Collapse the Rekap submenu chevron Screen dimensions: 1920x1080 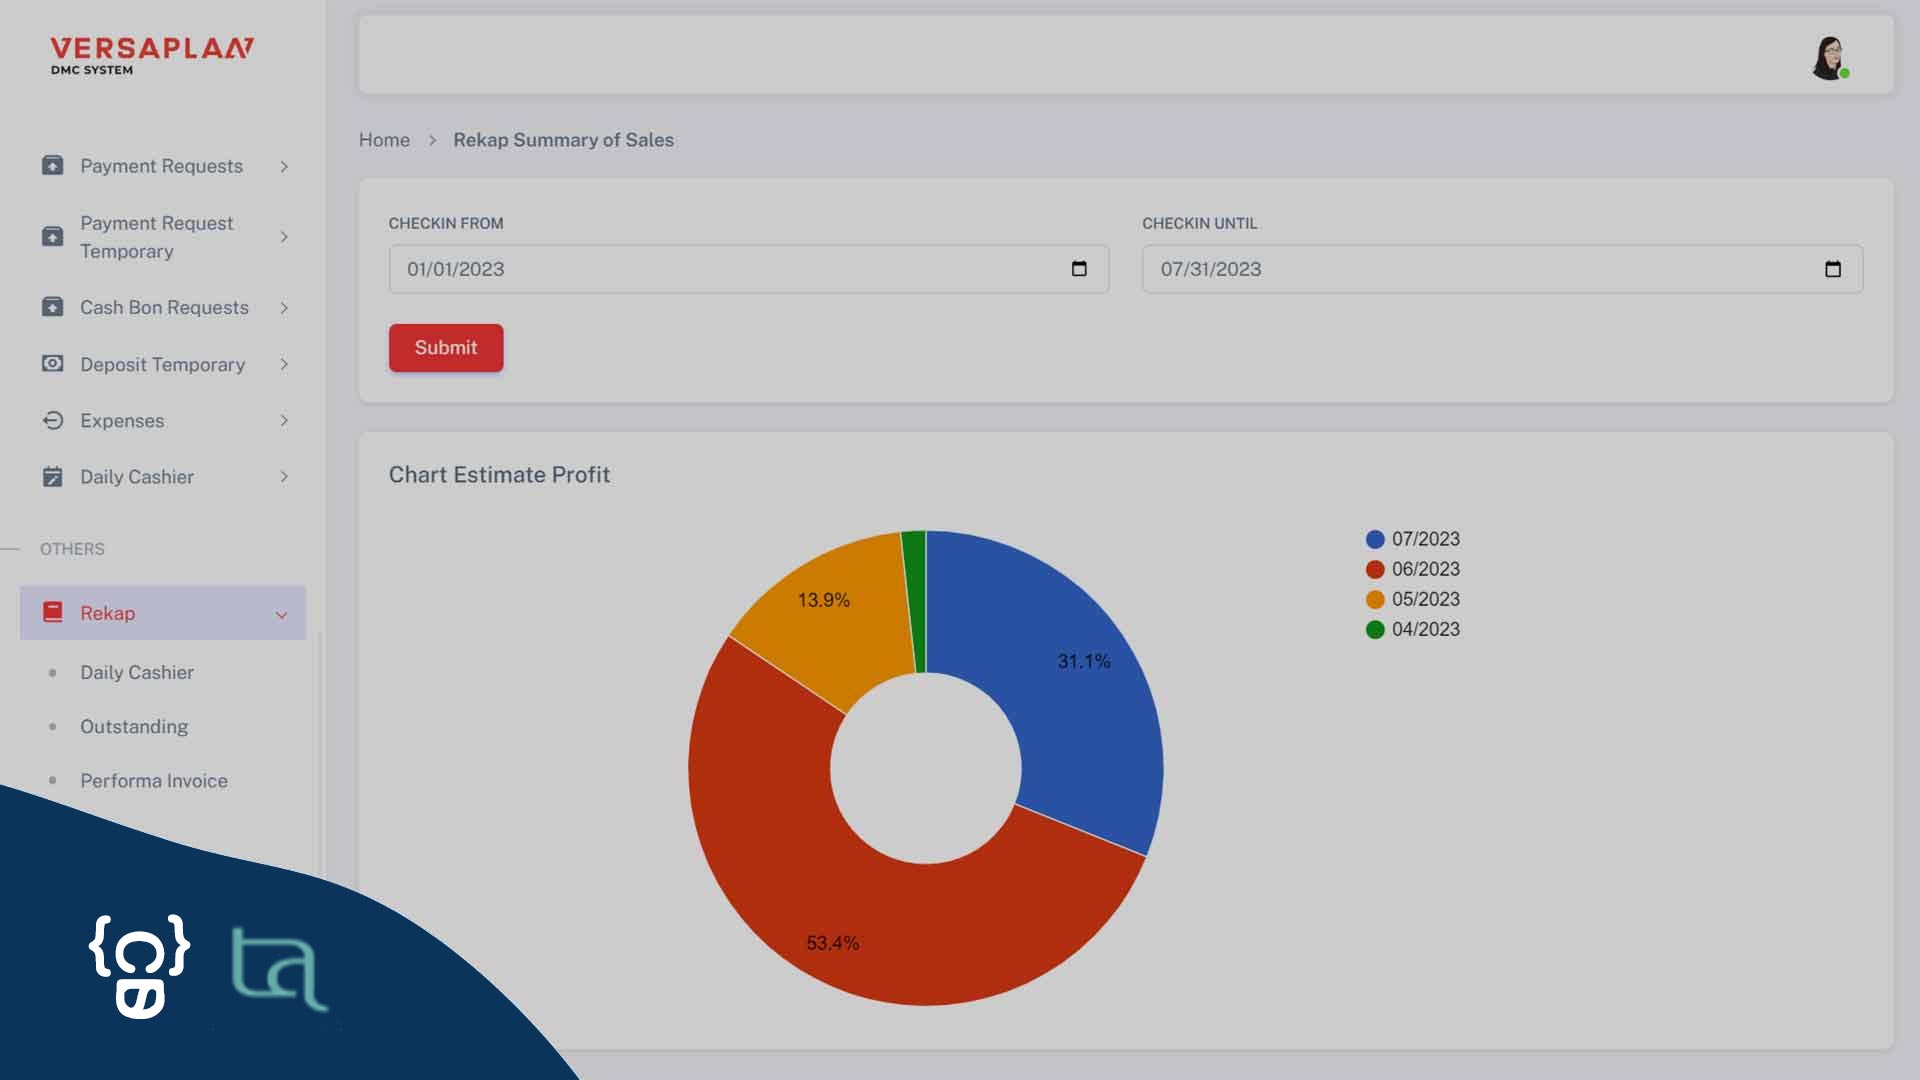[281, 612]
